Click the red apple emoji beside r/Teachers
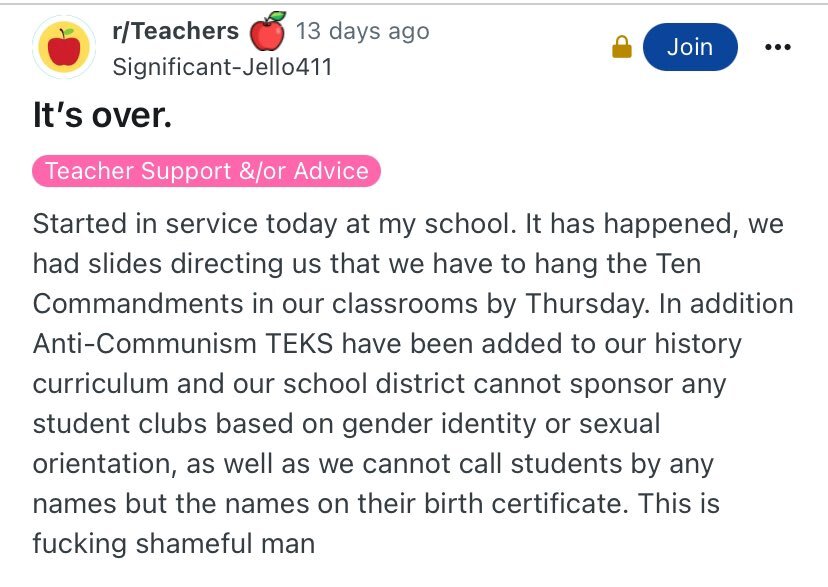Image resolution: width=828 pixels, height=587 pixels. (x=267, y=31)
